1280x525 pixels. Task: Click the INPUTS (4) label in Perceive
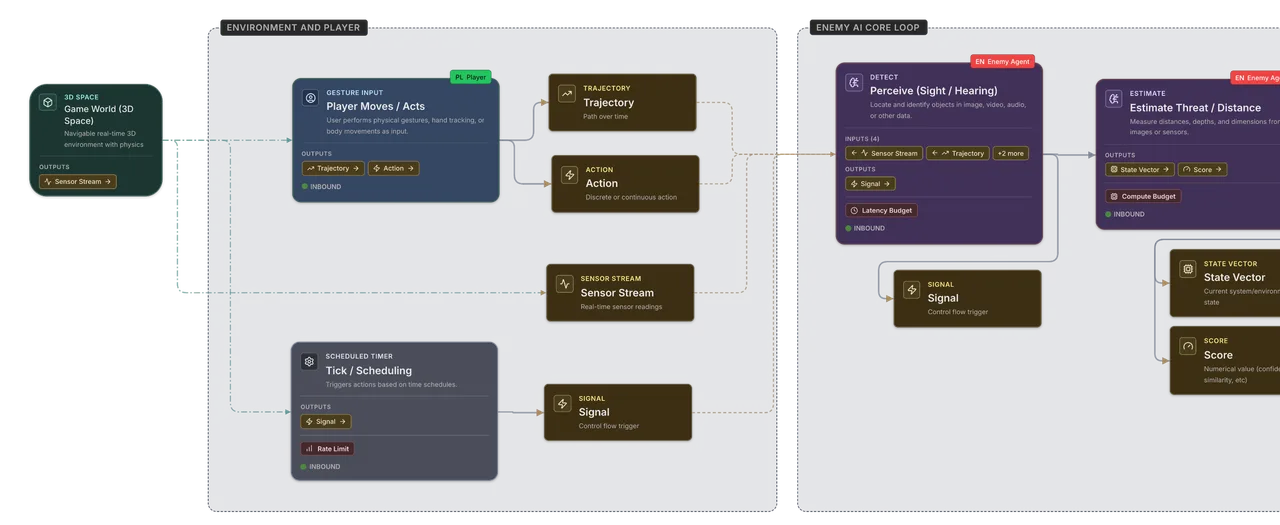(x=862, y=139)
